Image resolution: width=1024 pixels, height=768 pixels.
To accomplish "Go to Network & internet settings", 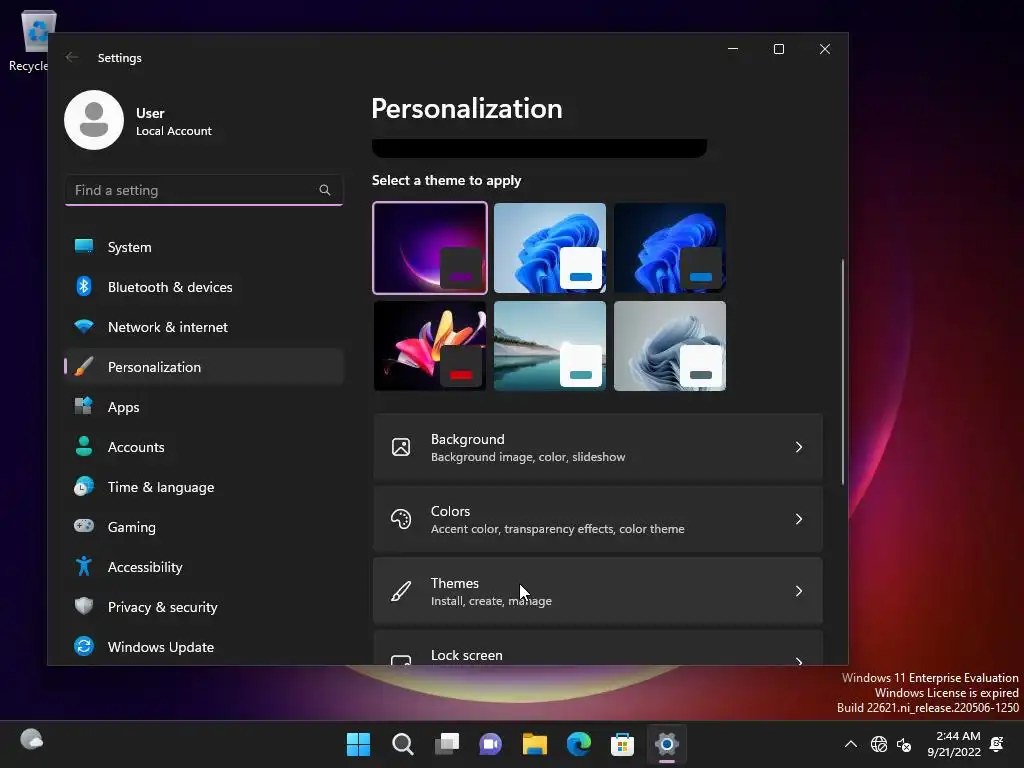I will tap(204, 327).
